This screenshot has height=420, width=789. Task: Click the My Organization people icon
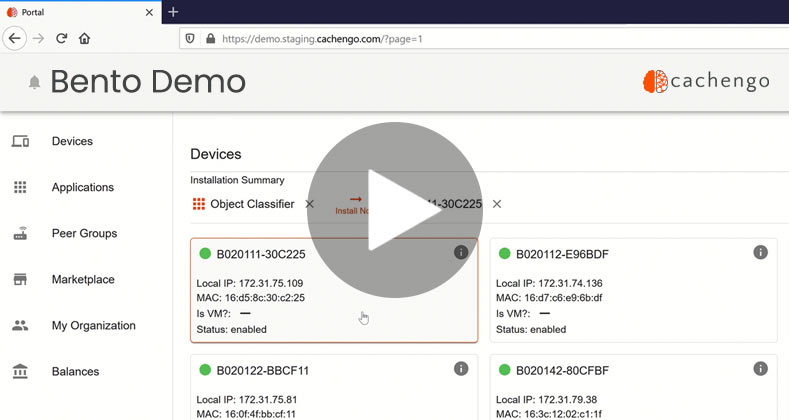click(x=20, y=325)
